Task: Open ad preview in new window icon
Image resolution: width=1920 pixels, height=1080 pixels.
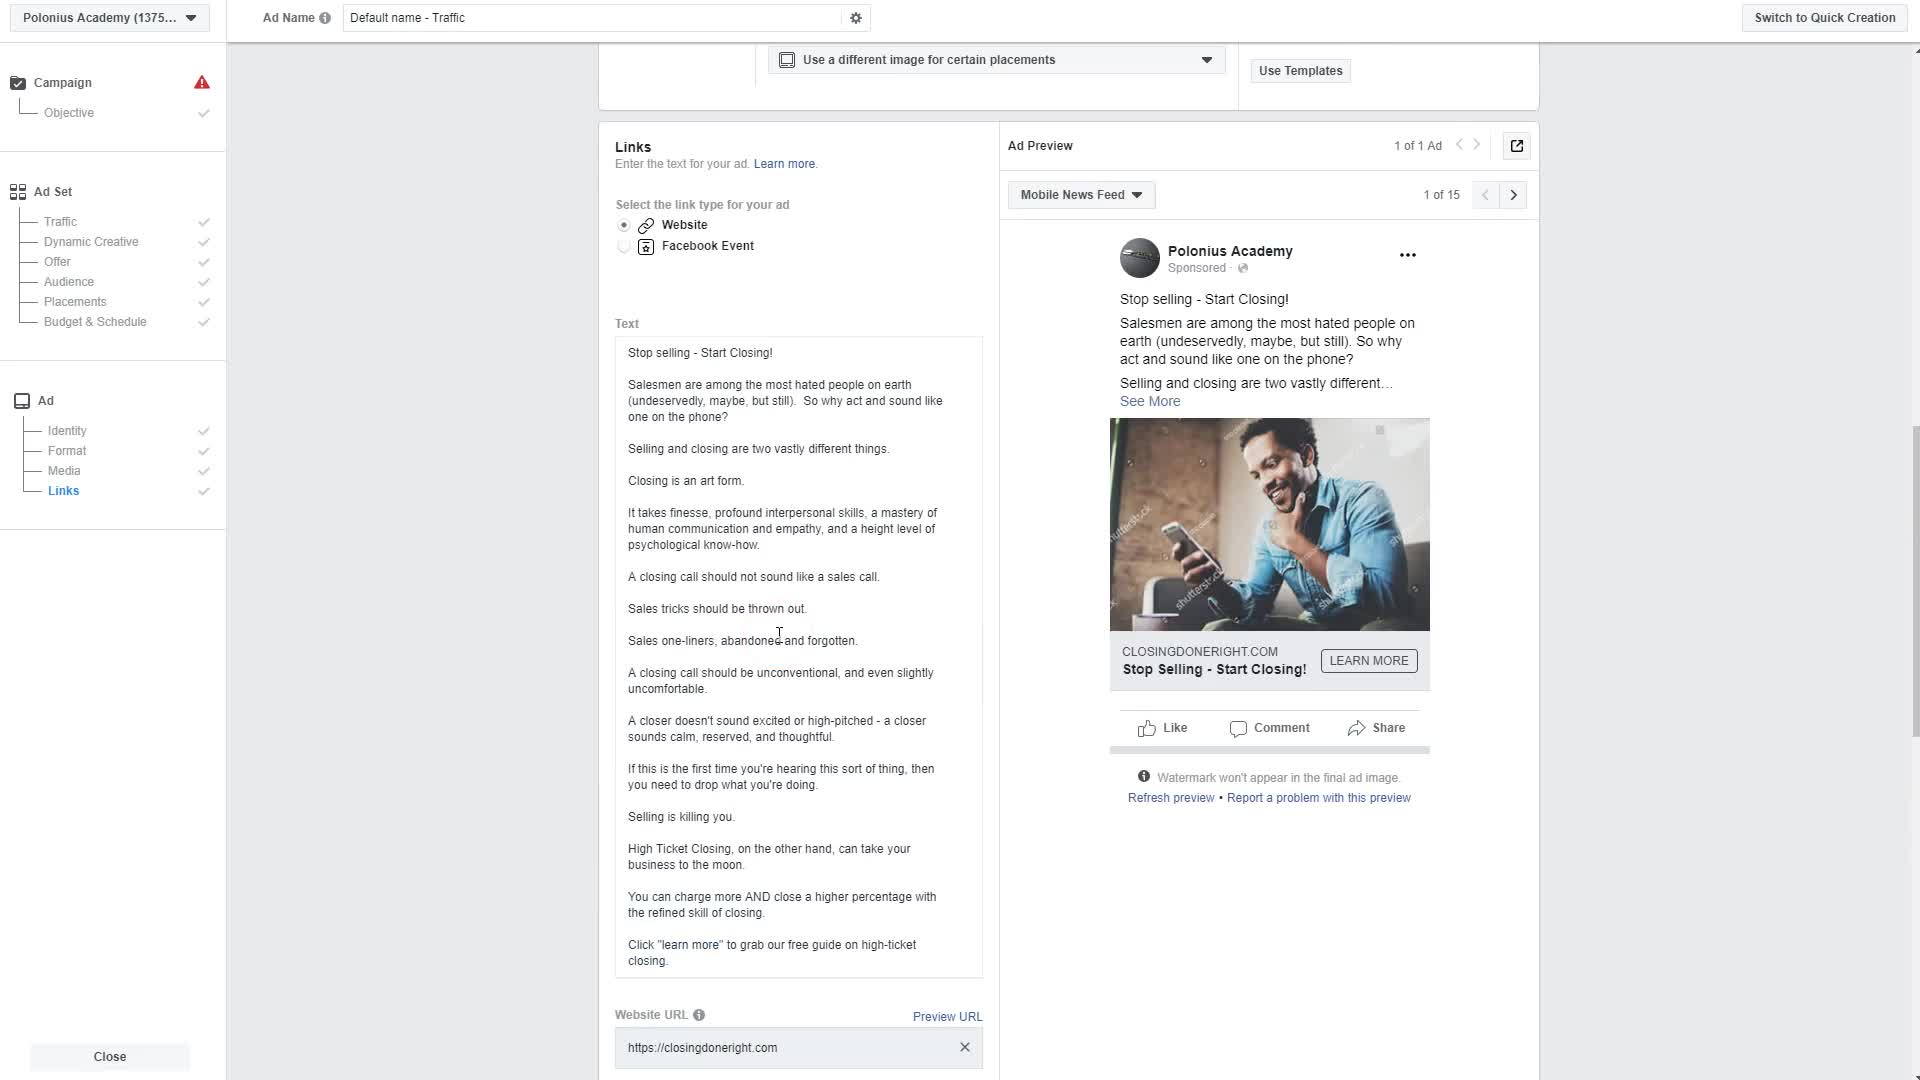Action: coord(1516,146)
